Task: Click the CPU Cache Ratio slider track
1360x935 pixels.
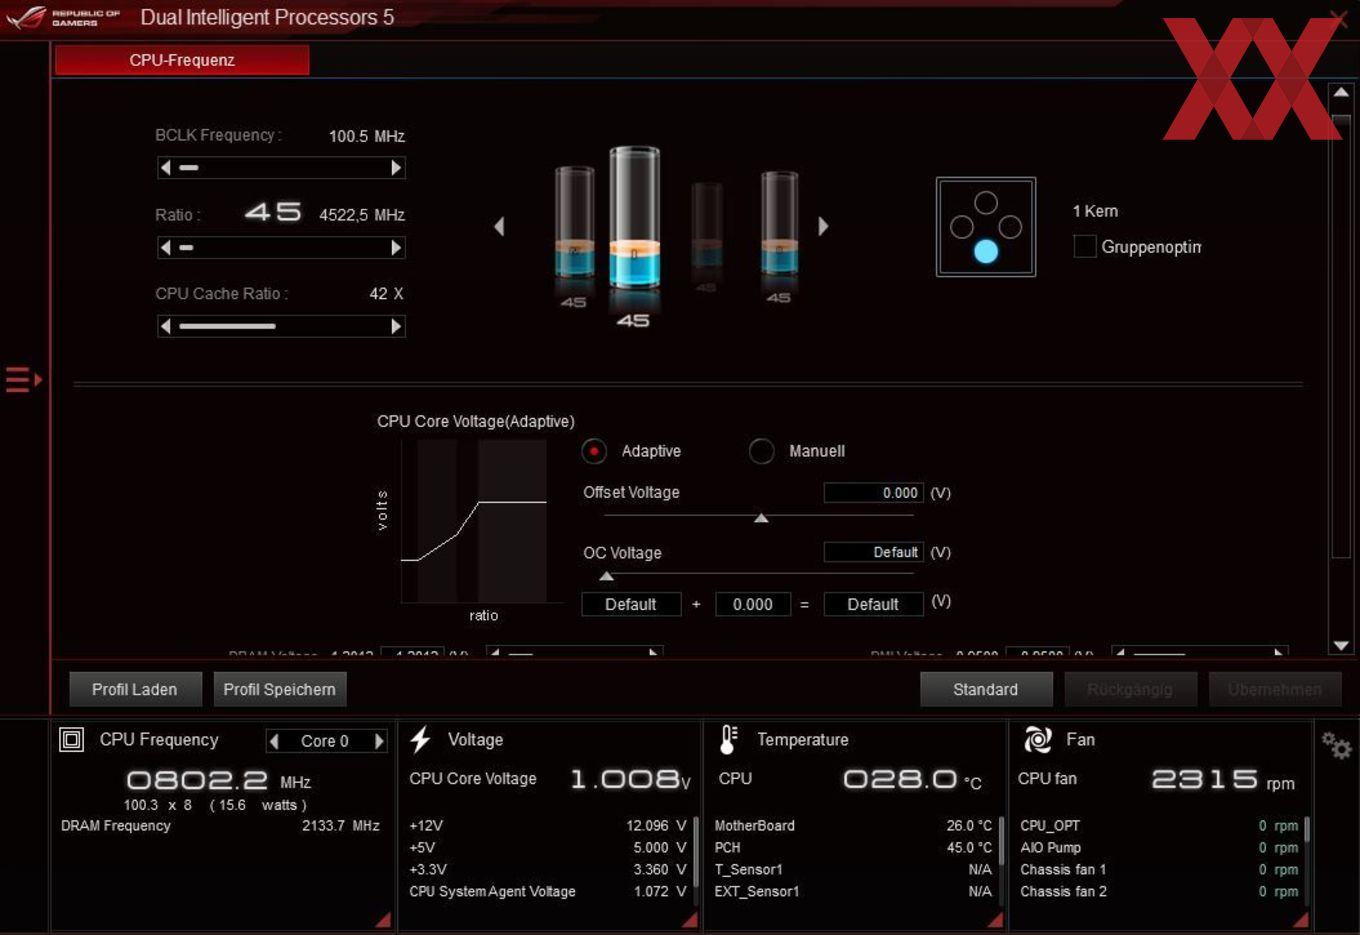Action: (x=281, y=326)
